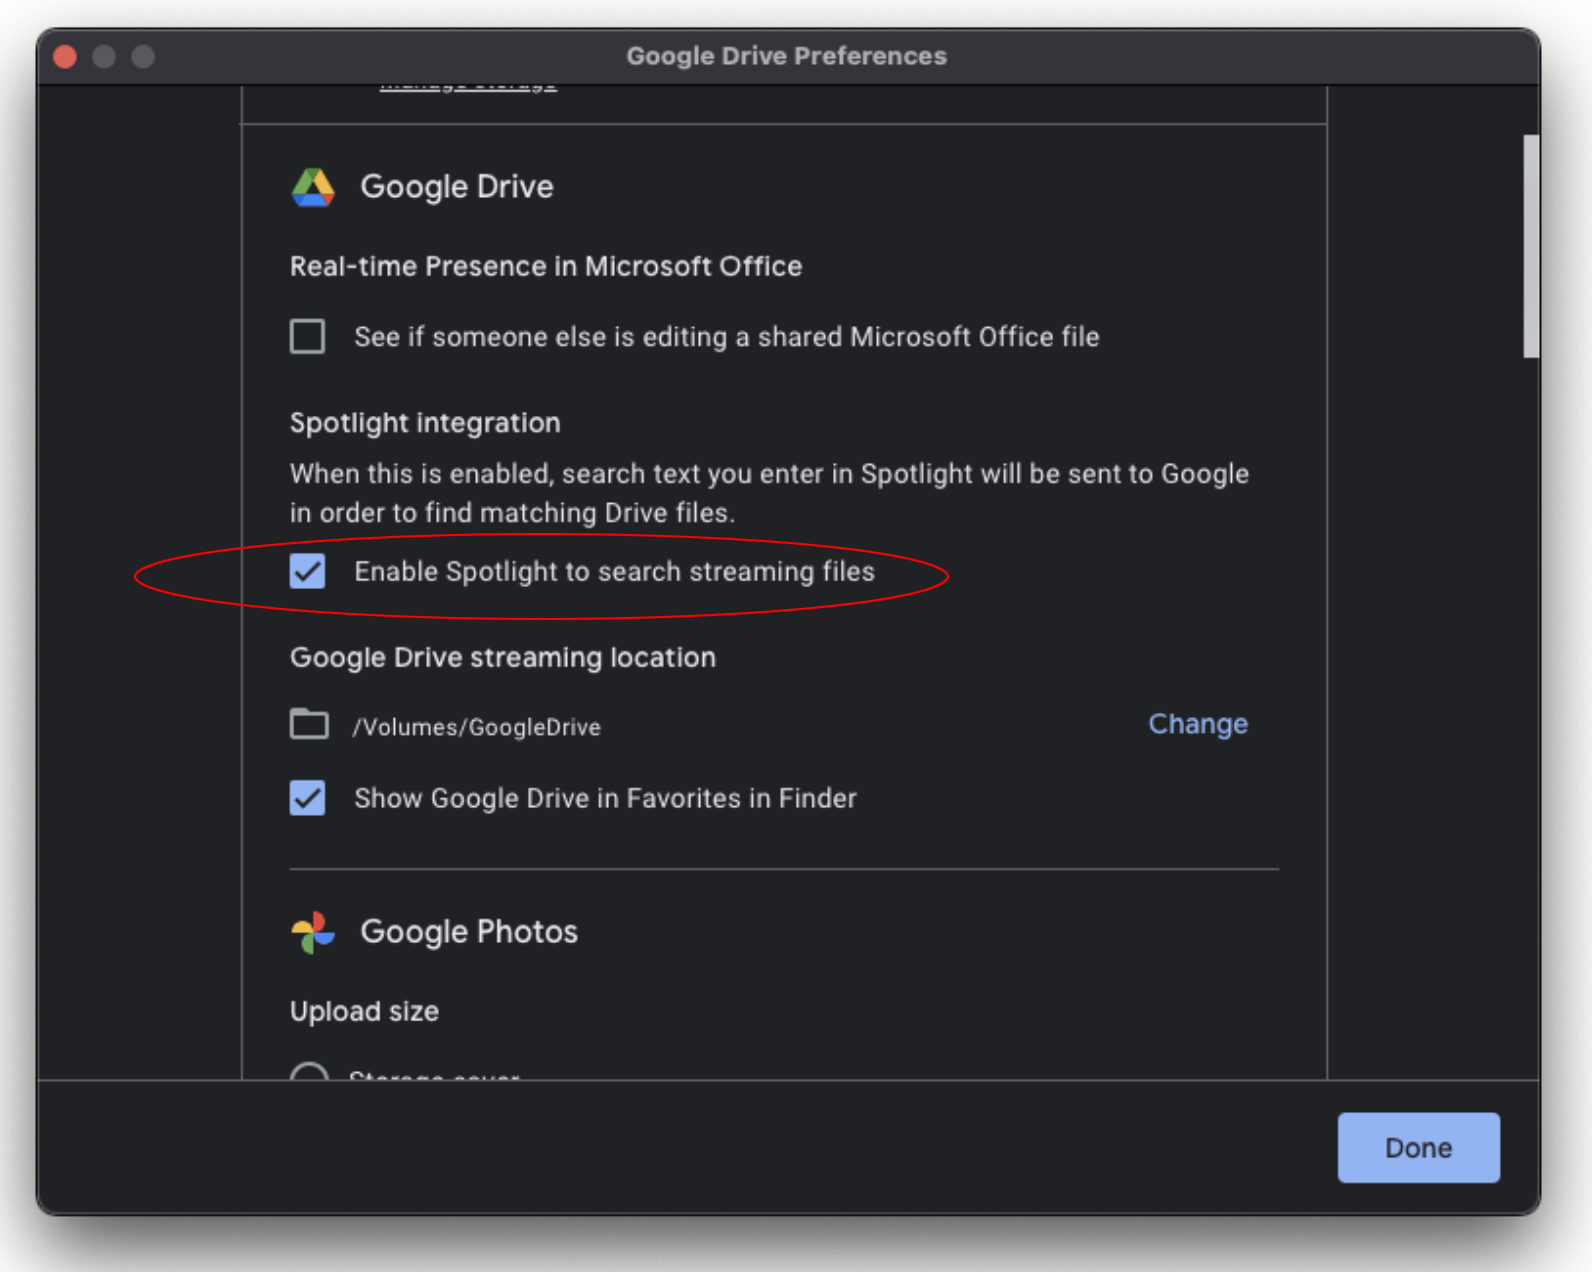Click the Real-time Presence in Microsoft Office heading
1592x1272 pixels.
coord(546,266)
